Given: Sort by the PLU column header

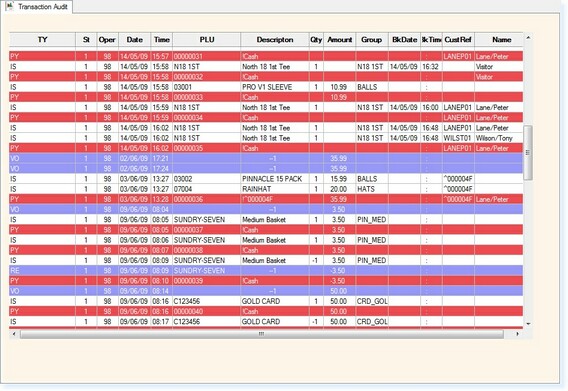Looking at the screenshot, I should [x=206, y=39].
